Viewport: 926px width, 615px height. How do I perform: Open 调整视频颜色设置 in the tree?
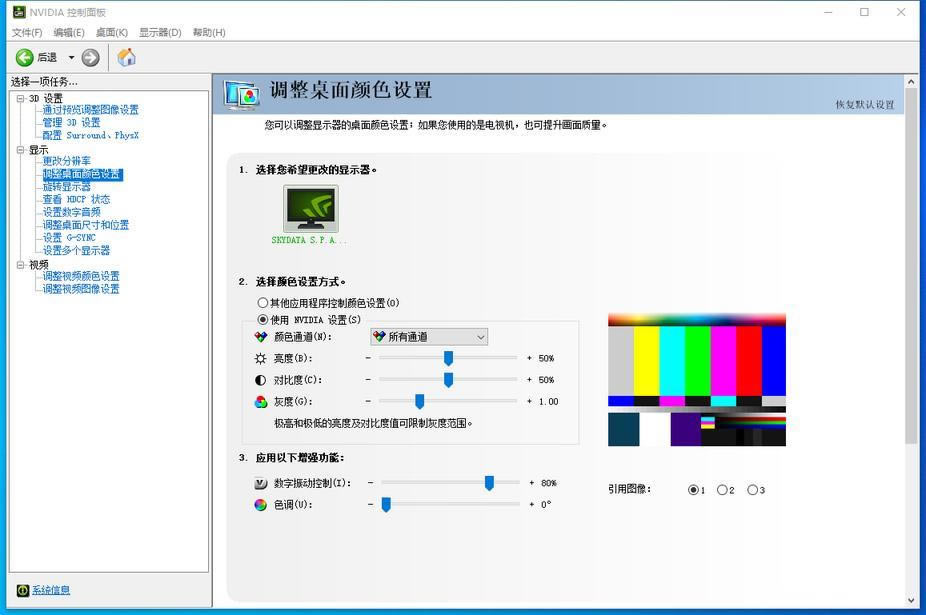(81, 276)
